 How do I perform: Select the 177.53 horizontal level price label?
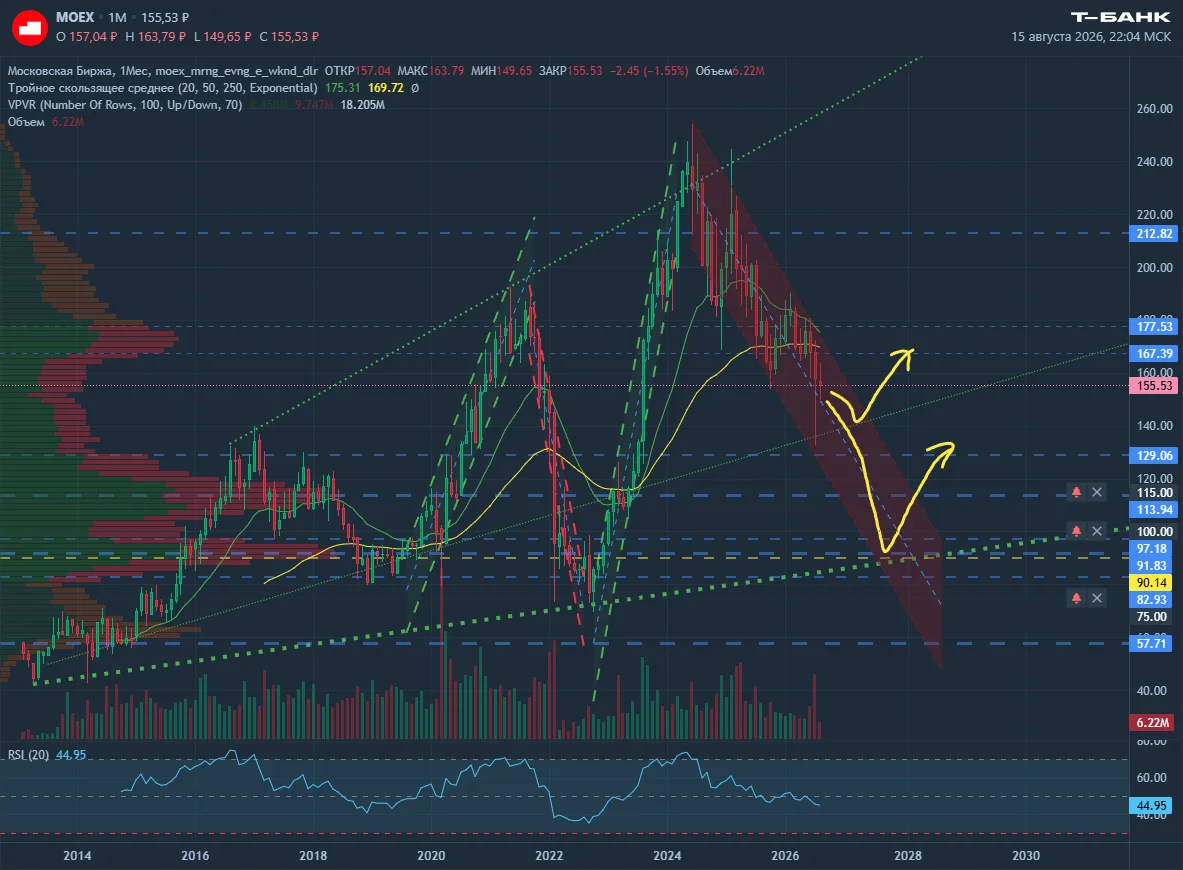click(1154, 327)
